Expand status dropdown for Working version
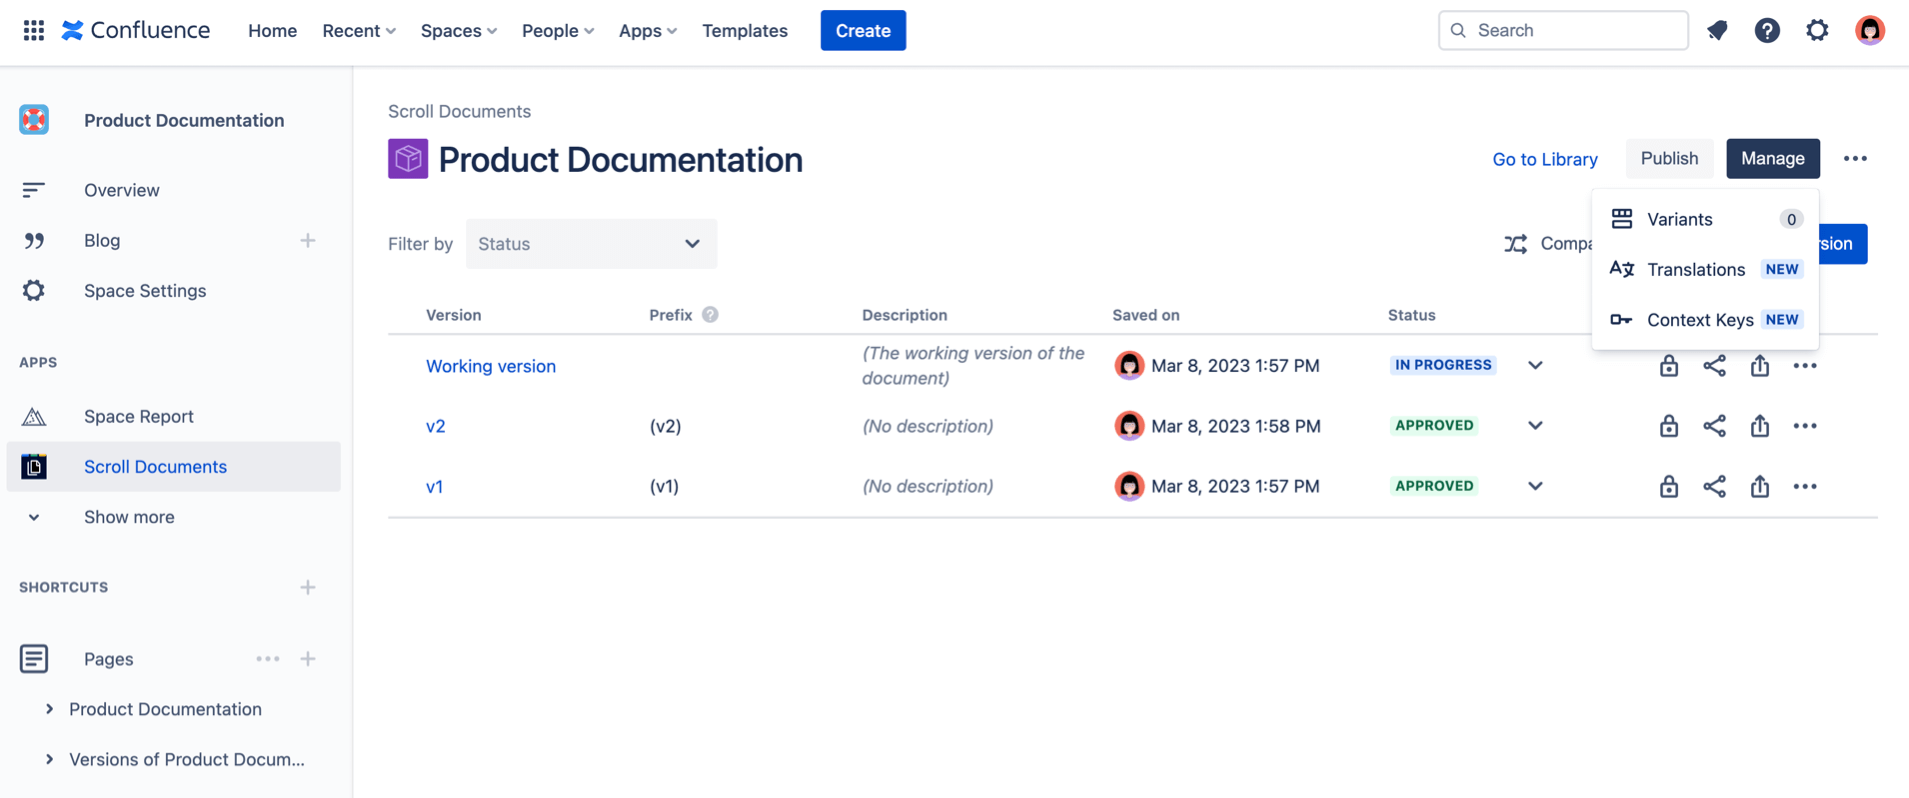Viewport: 1909px width, 798px height. coord(1535,365)
